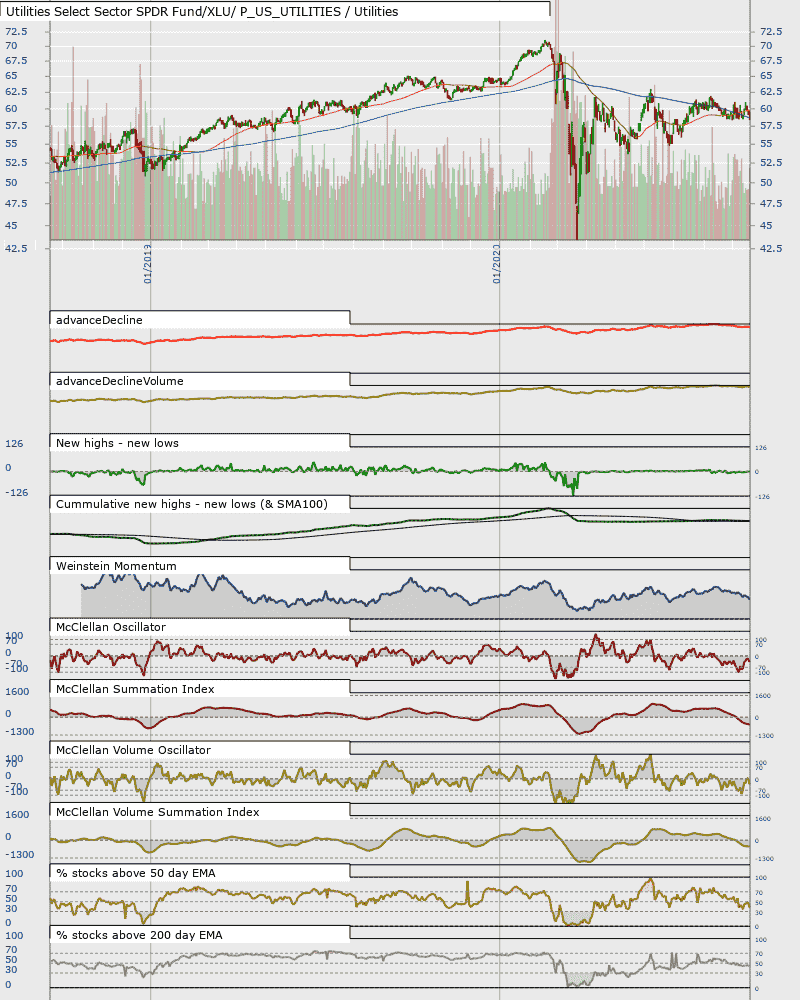Image resolution: width=800 pixels, height=1000 pixels.
Task: Click the -1300 label beside McClellan Volume Summation Index
Action: pyautogui.click(x=20, y=855)
